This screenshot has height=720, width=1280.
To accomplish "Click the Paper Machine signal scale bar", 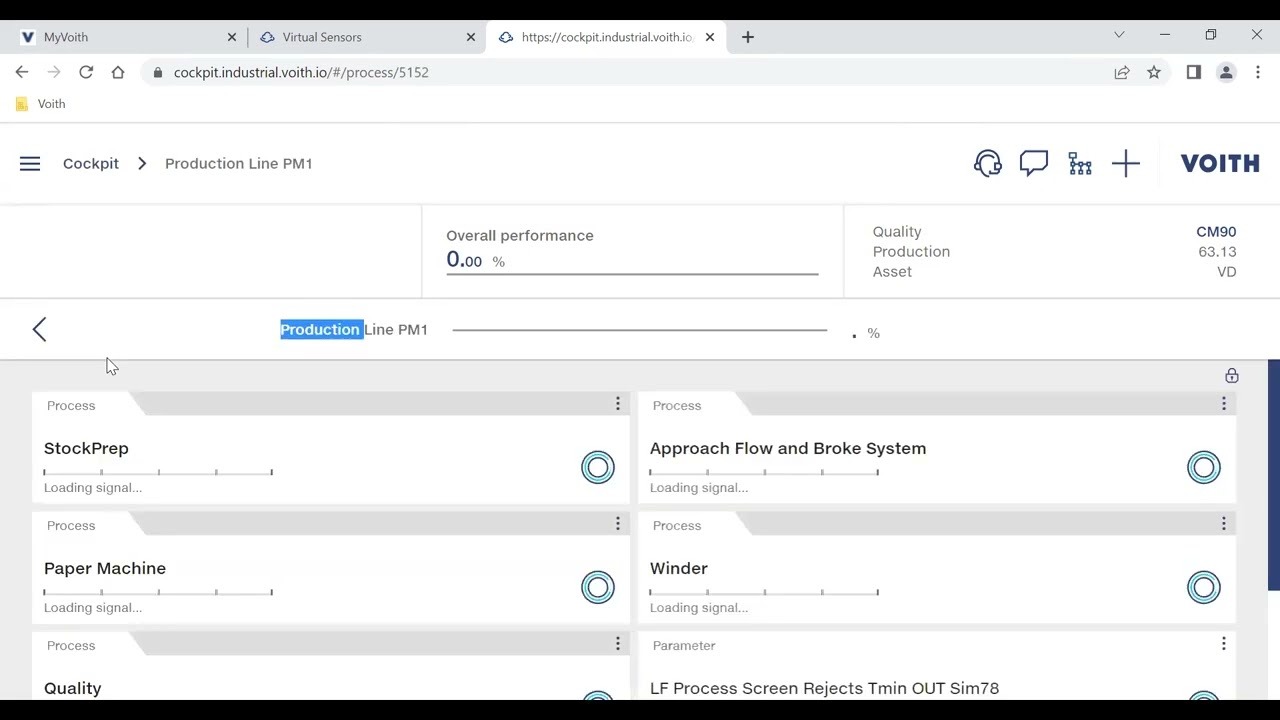I will [x=158, y=592].
